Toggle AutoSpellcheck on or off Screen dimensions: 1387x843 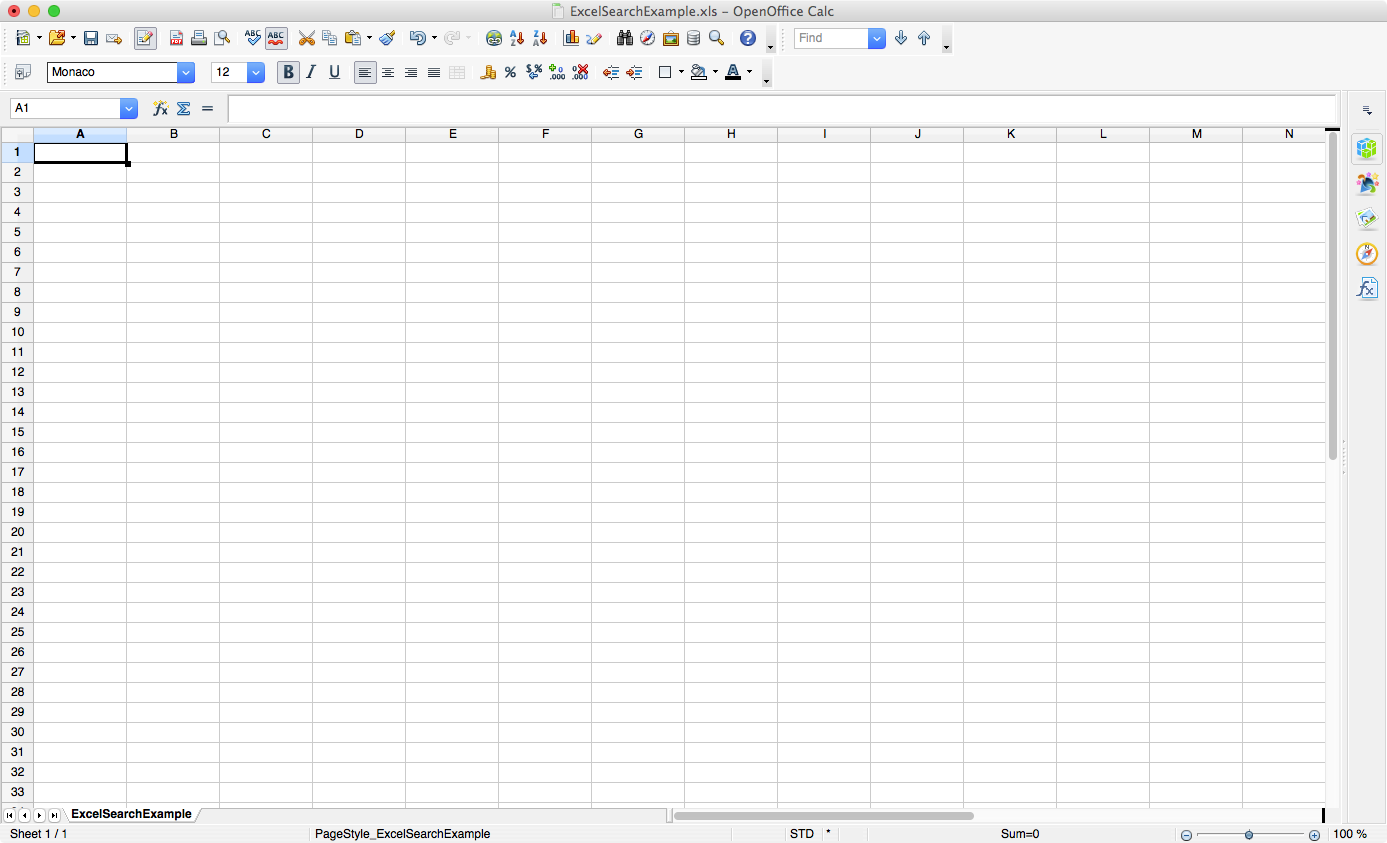[x=276, y=38]
